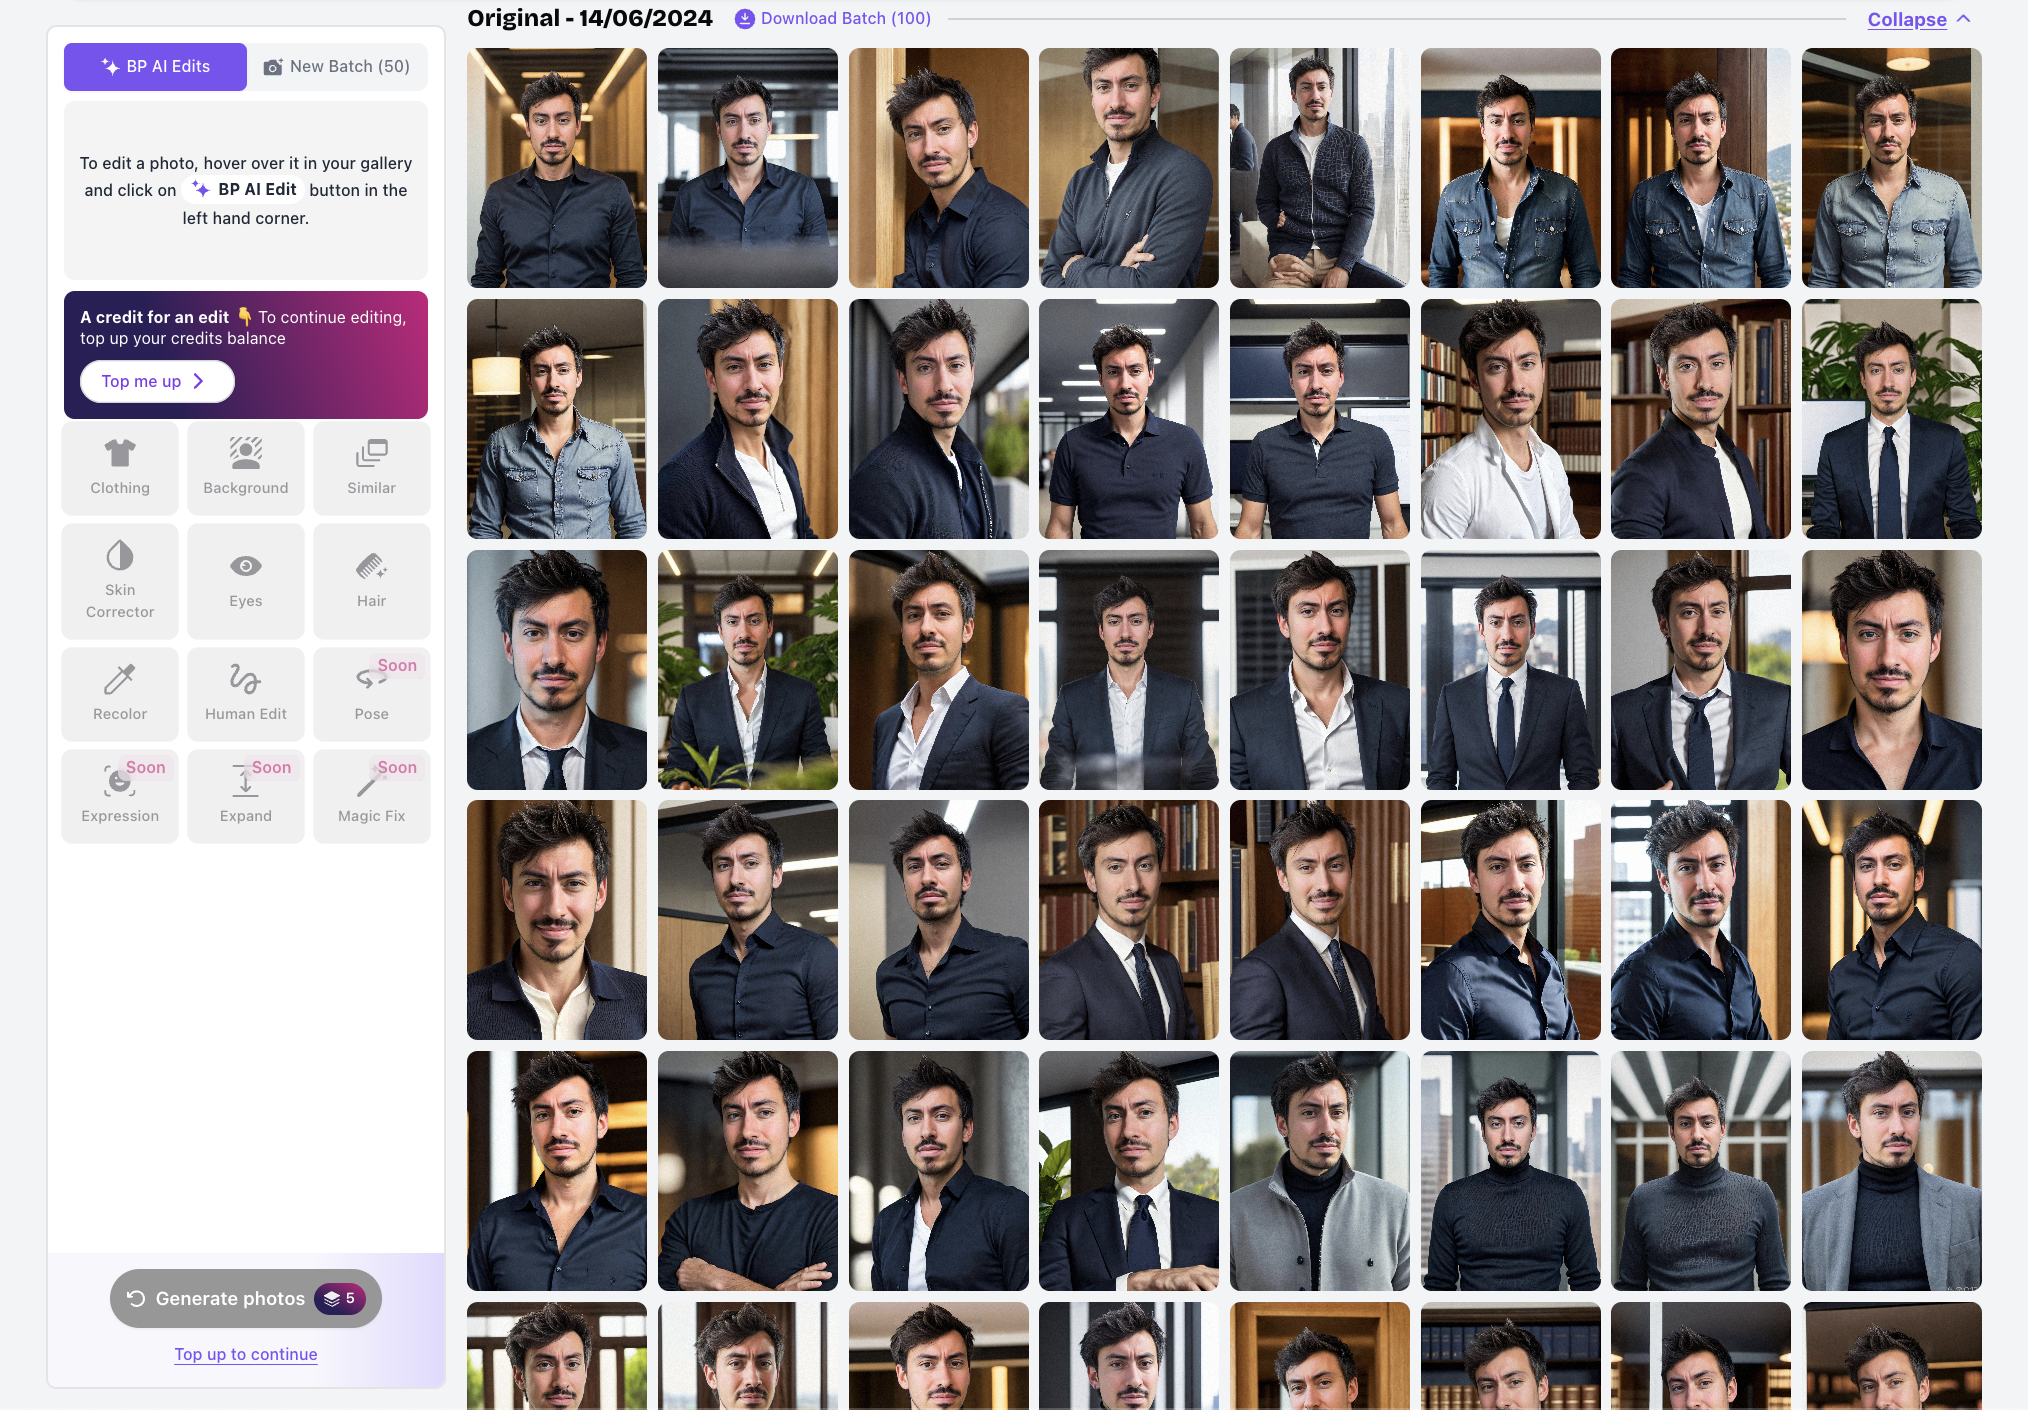The width and height of the screenshot is (2028, 1410).
Task: Open the first portrait thumbnail
Action: [556, 167]
